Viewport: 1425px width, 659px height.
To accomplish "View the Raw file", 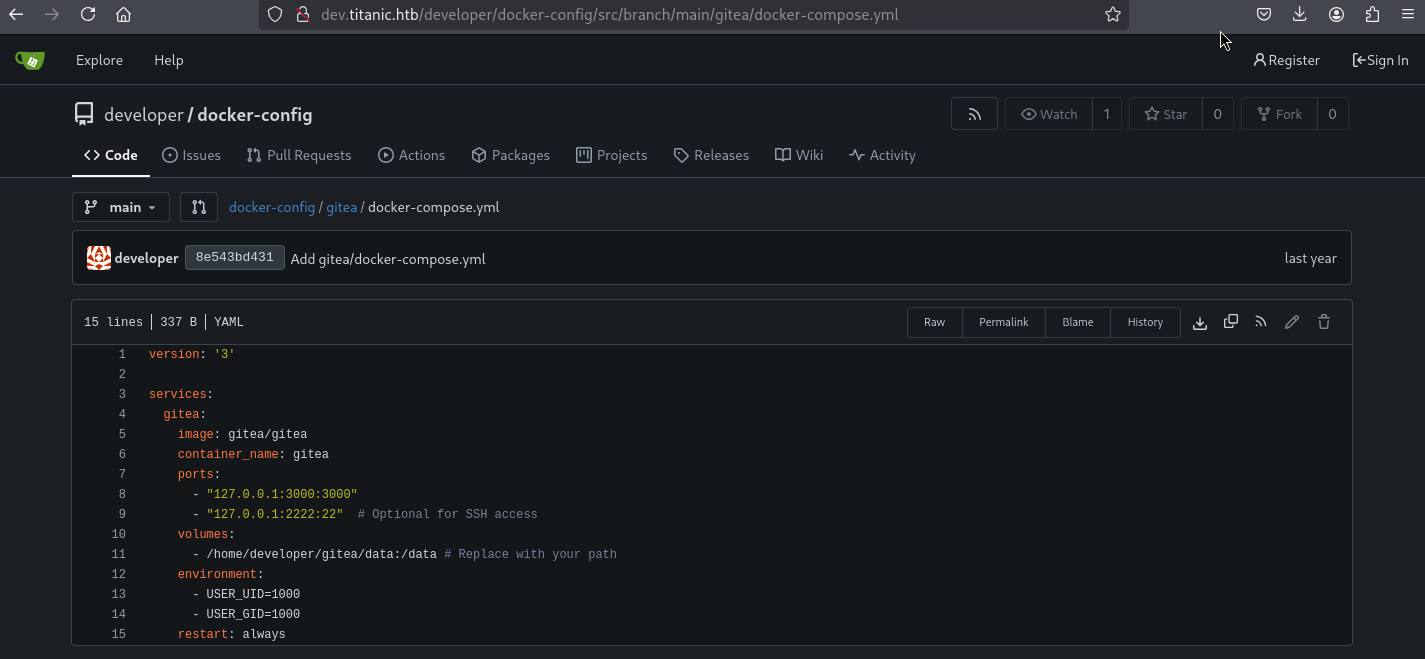I will [x=935, y=322].
